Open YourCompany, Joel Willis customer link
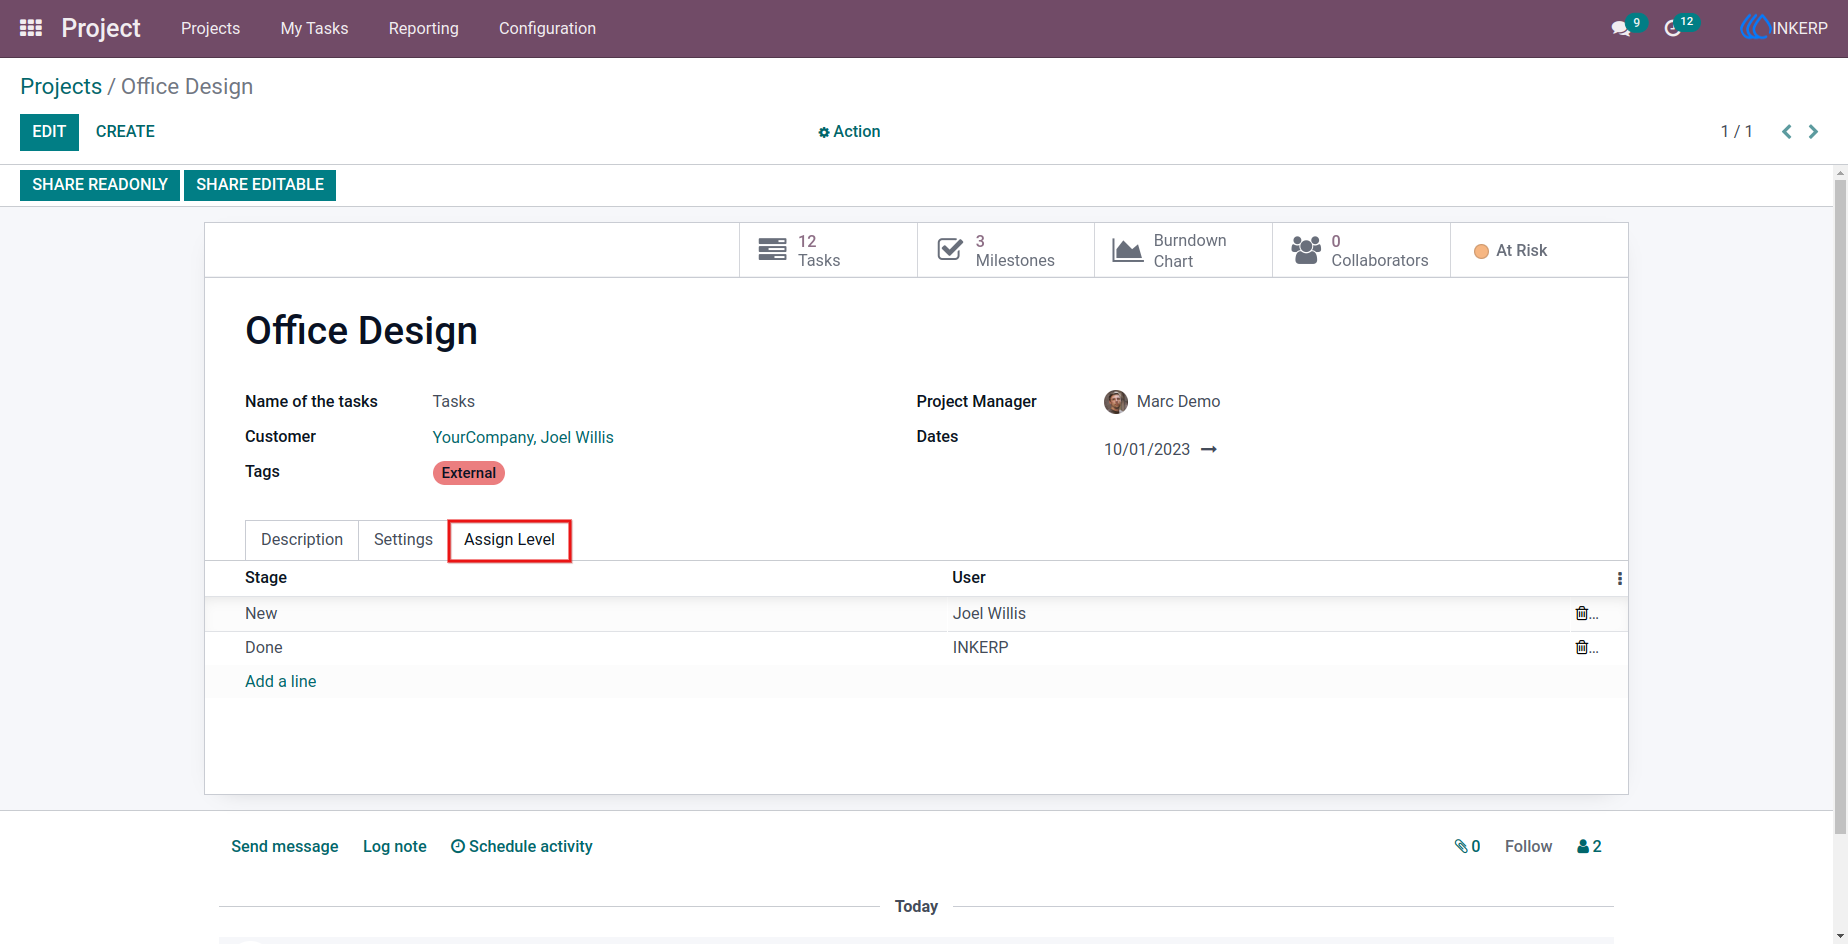Screen dimensions: 1848x944 click(523, 437)
